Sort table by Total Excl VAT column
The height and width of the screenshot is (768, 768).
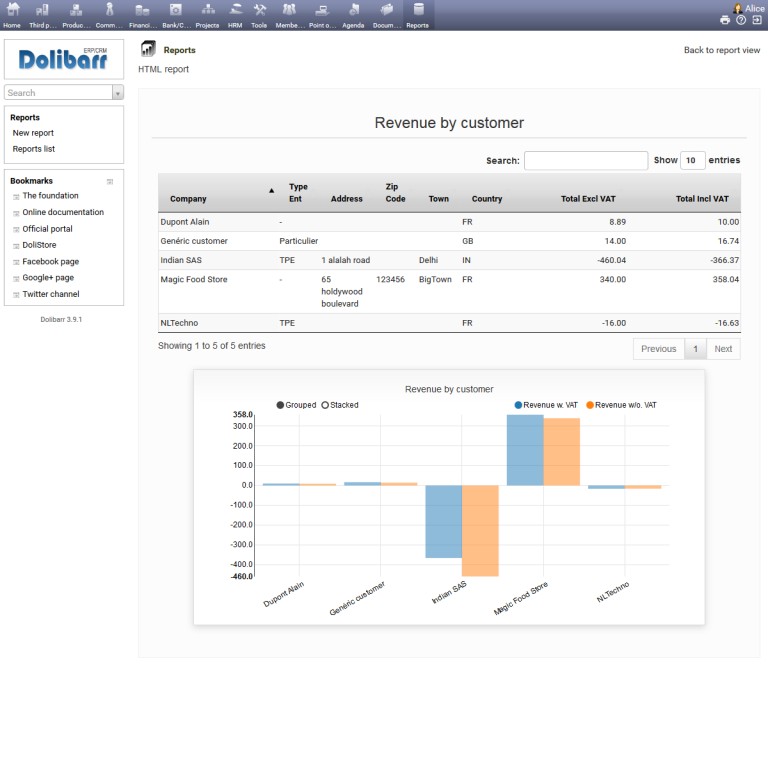coord(588,199)
